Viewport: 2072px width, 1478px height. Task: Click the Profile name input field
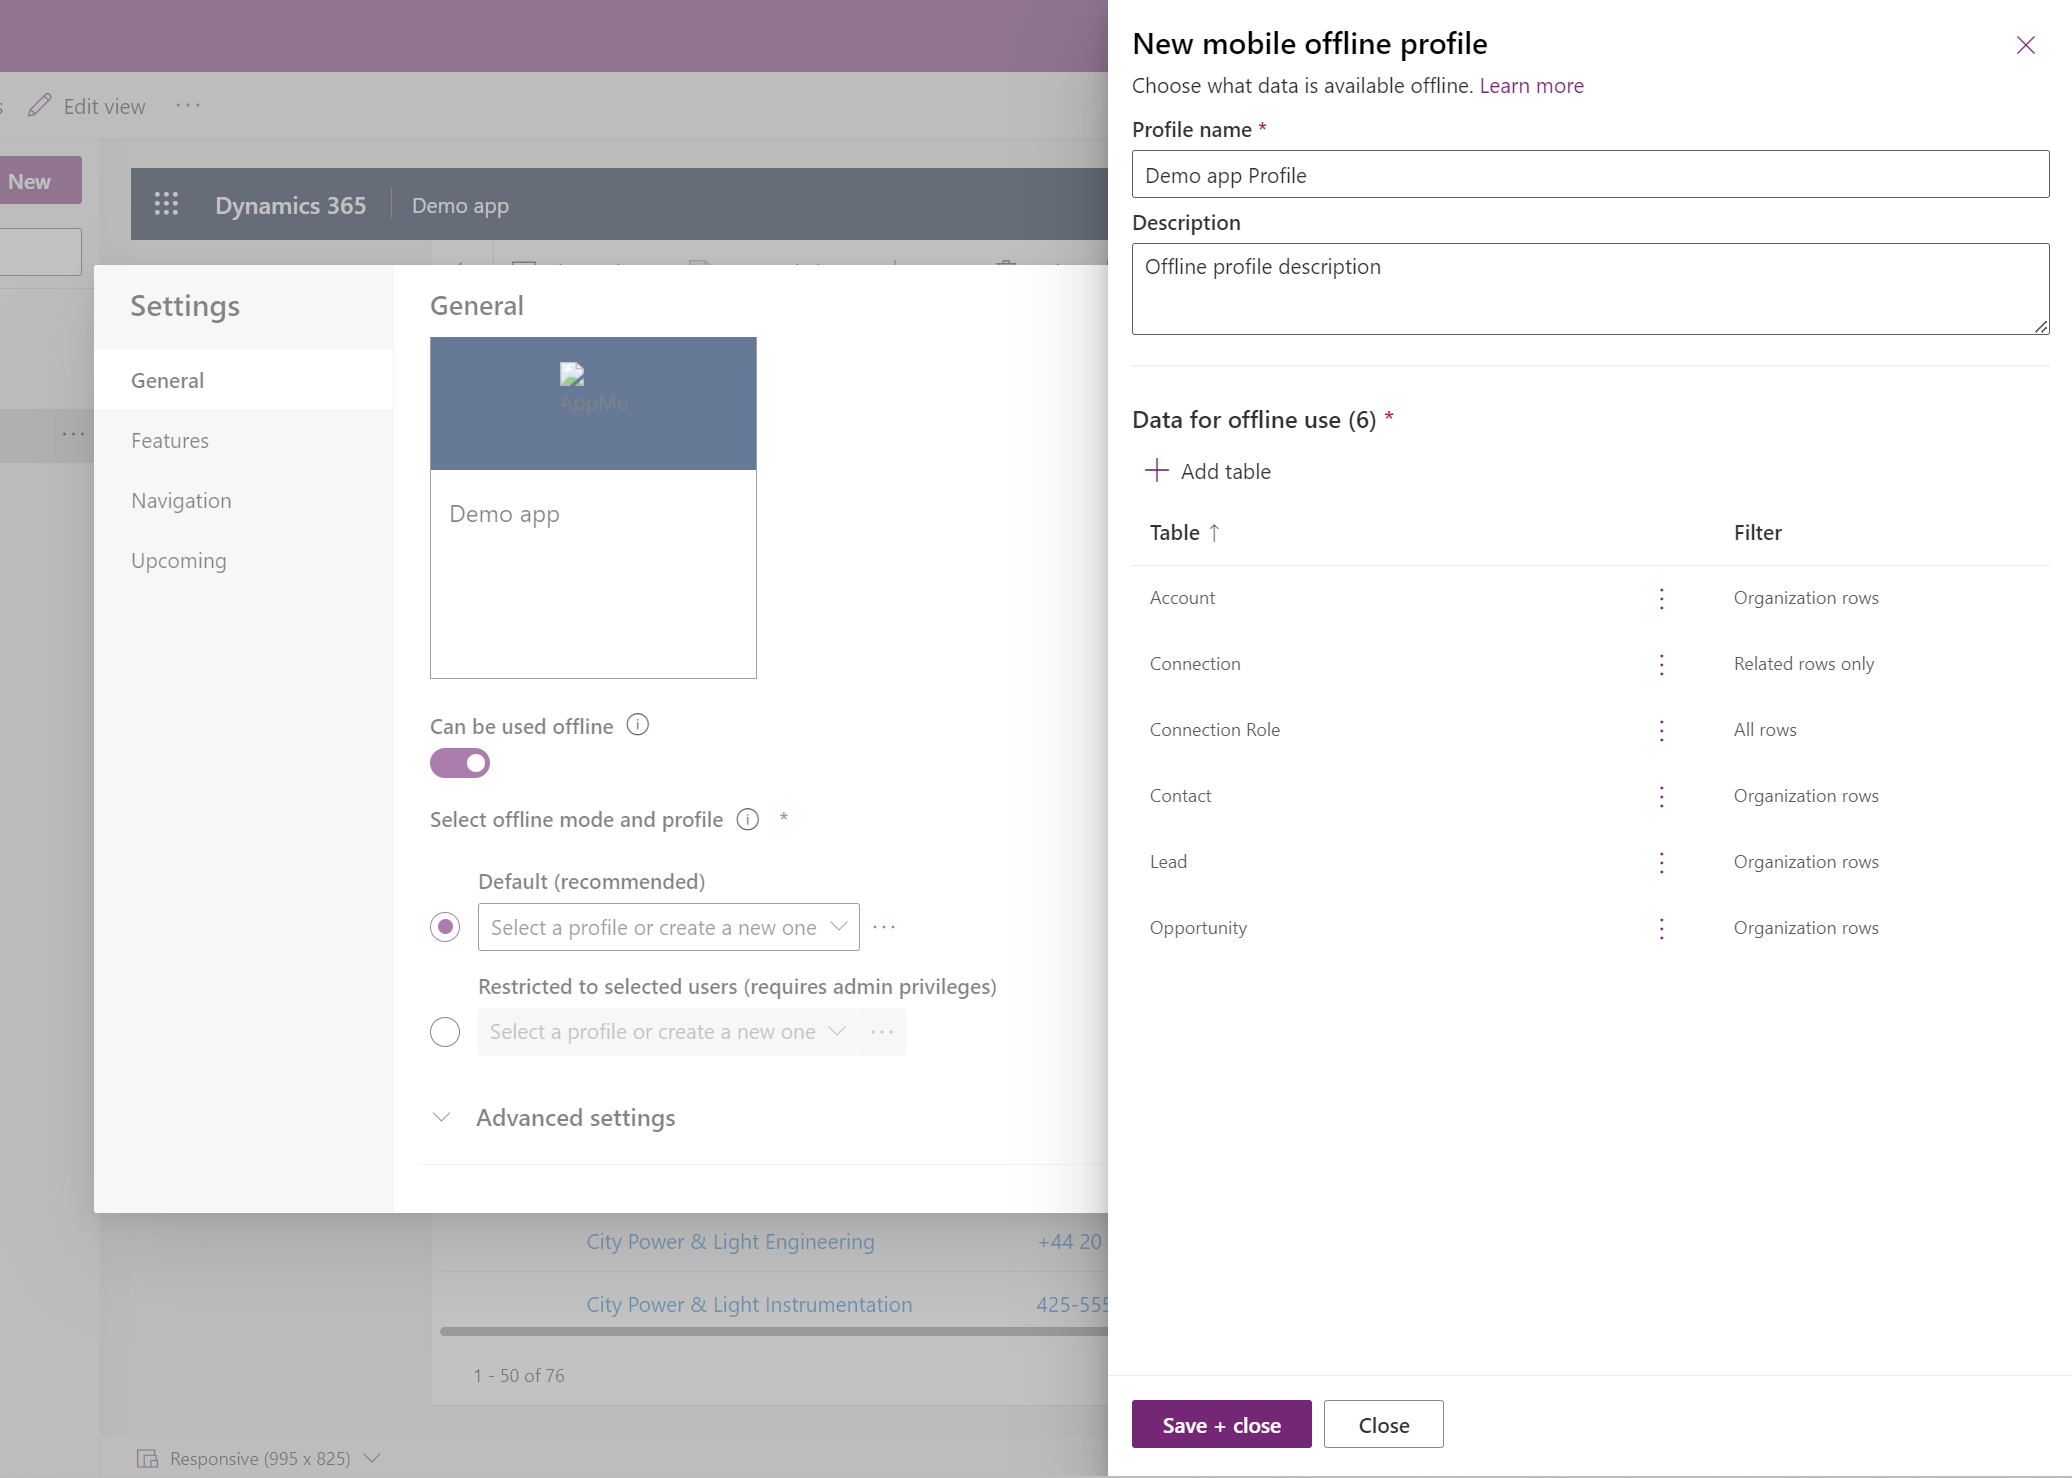[x=1589, y=174]
